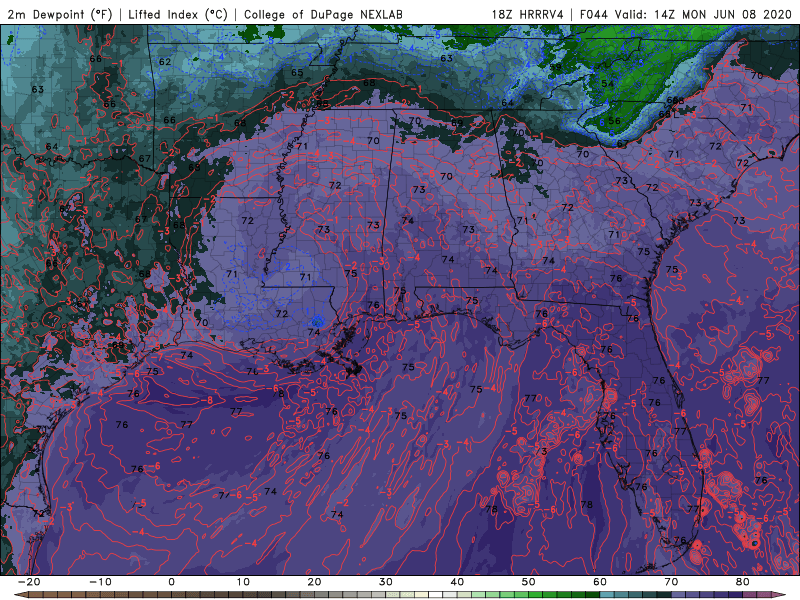This screenshot has height=600, width=800.
Task: Click the '-8' lifted index contour label
Action: point(207,401)
